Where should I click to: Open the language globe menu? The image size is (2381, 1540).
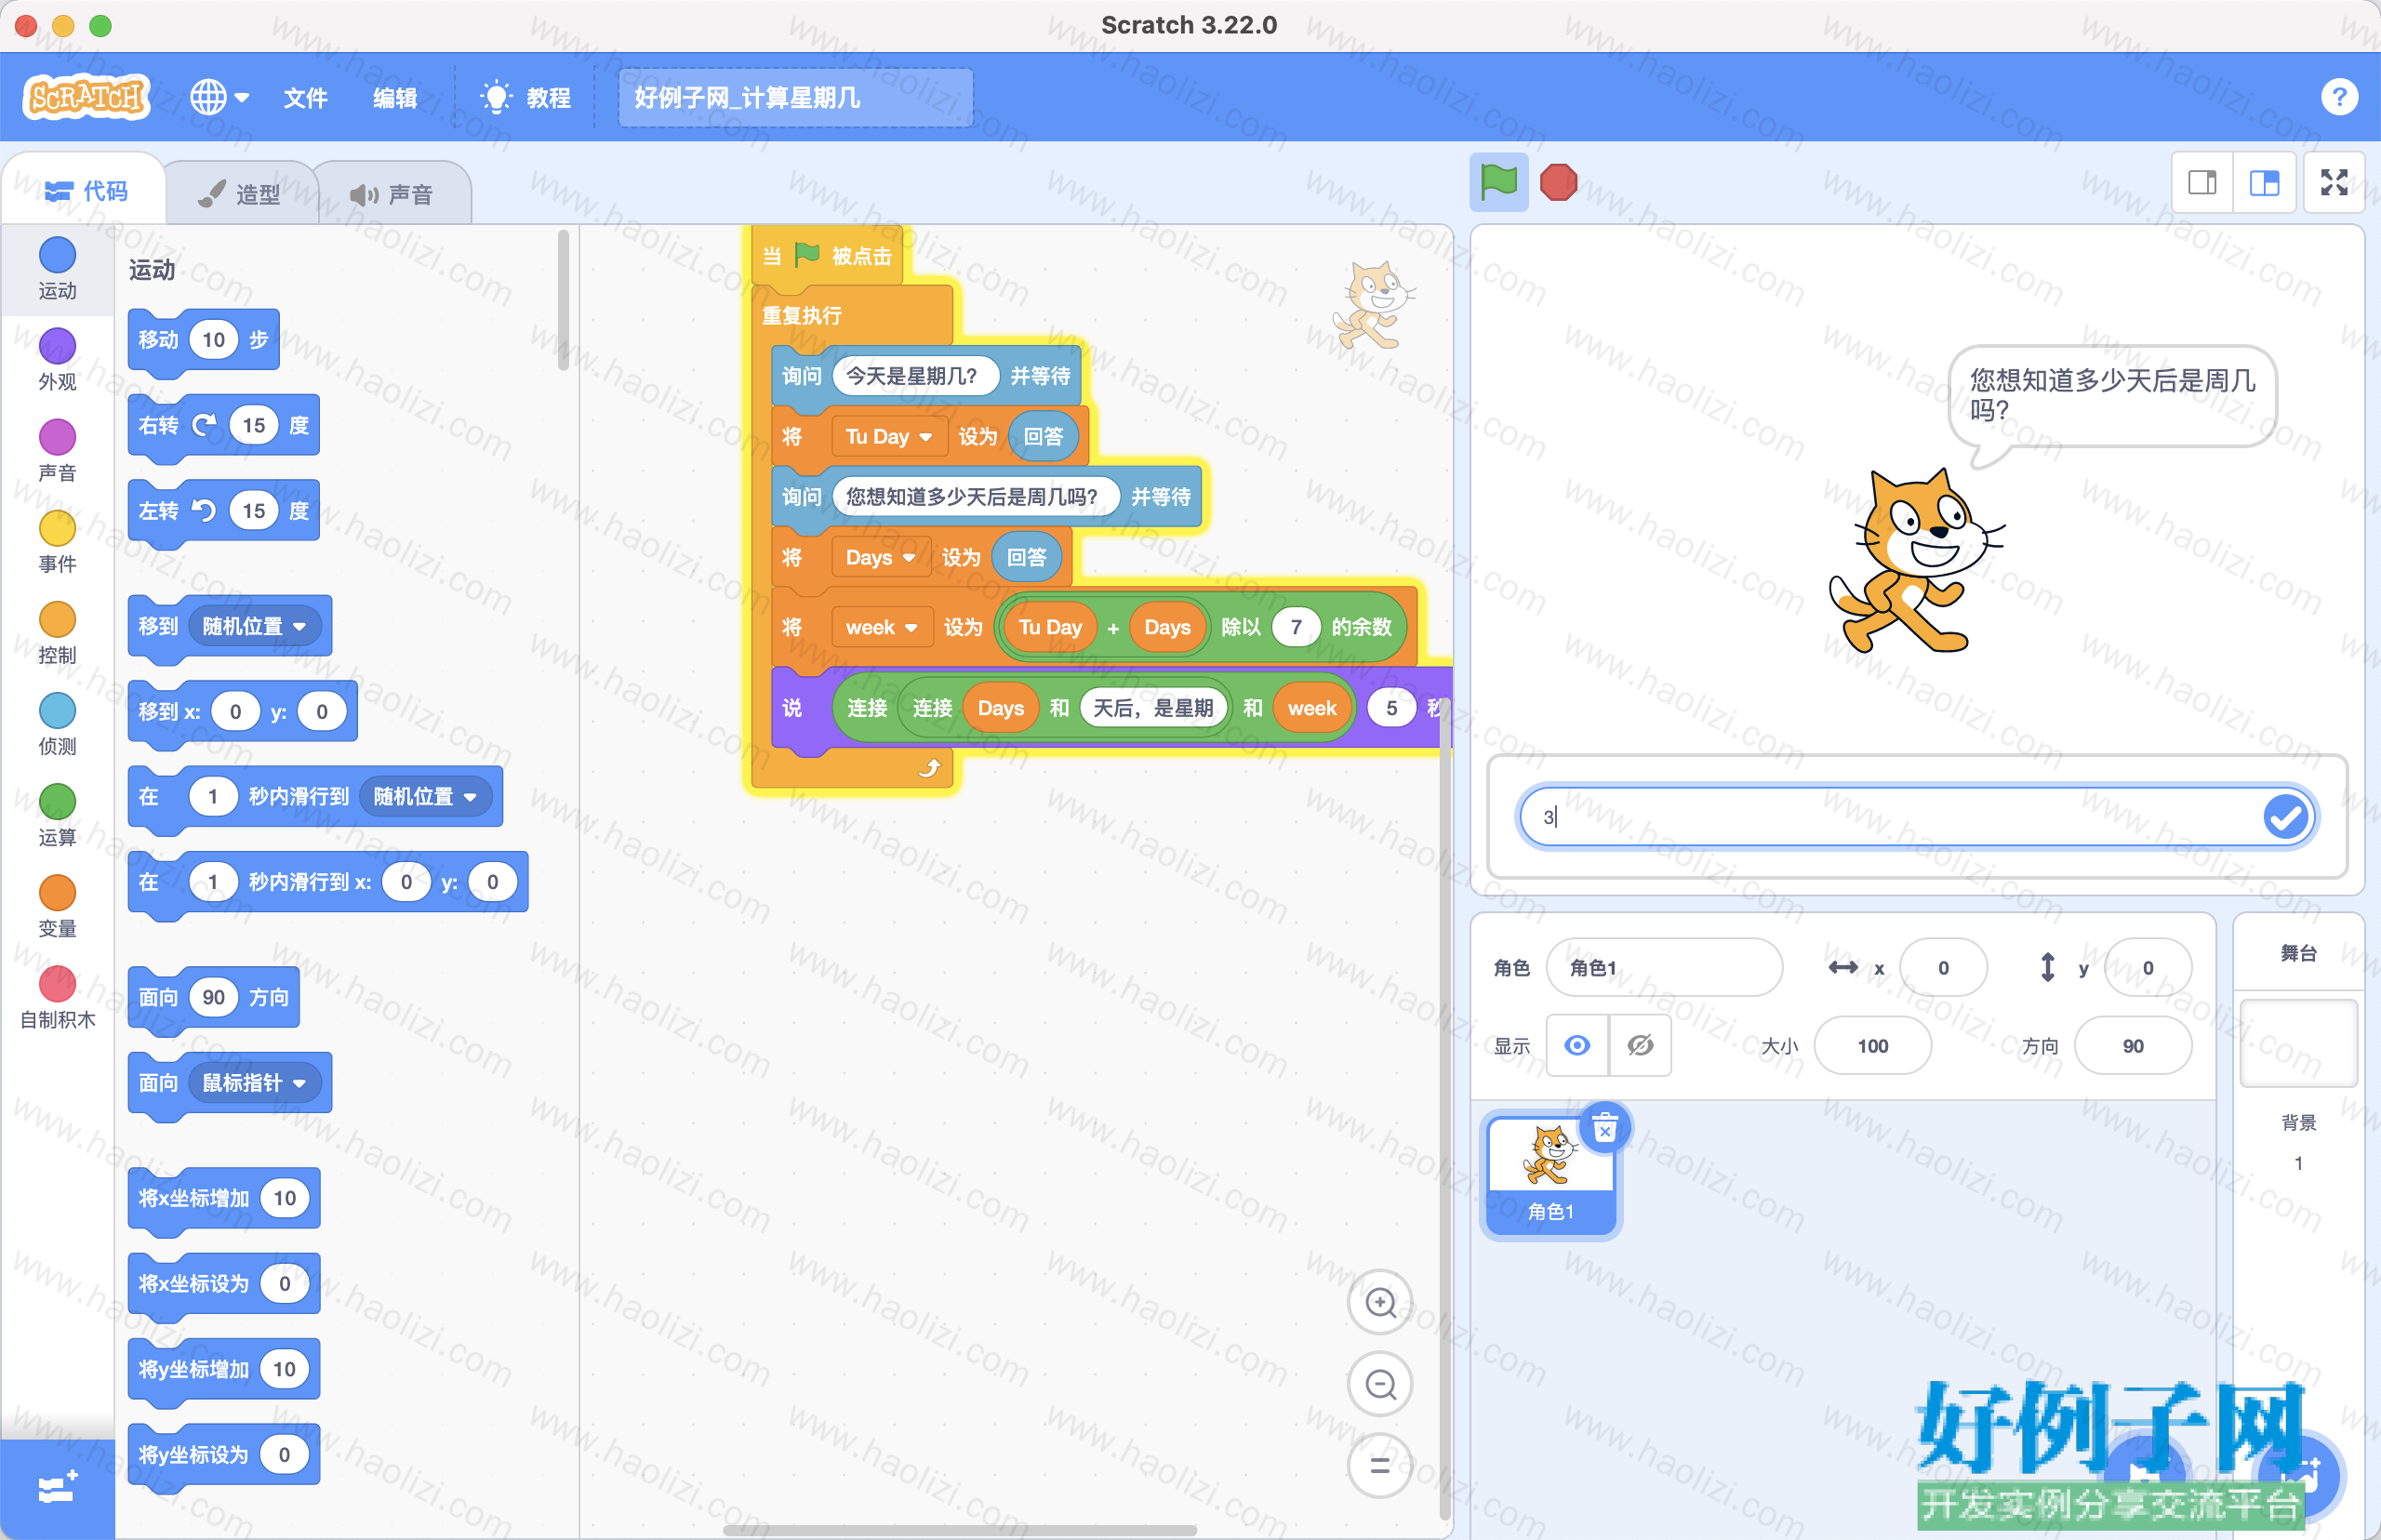[x=219, y=97]
